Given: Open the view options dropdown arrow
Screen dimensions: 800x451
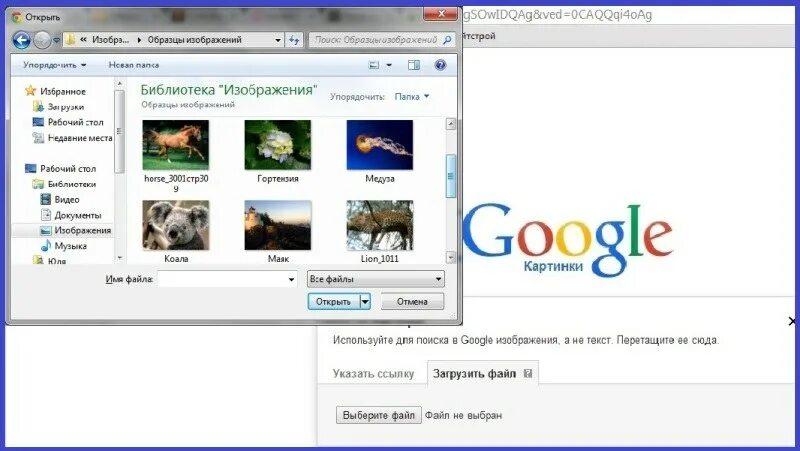Looking at the screenshot, I should pos(389,65).
